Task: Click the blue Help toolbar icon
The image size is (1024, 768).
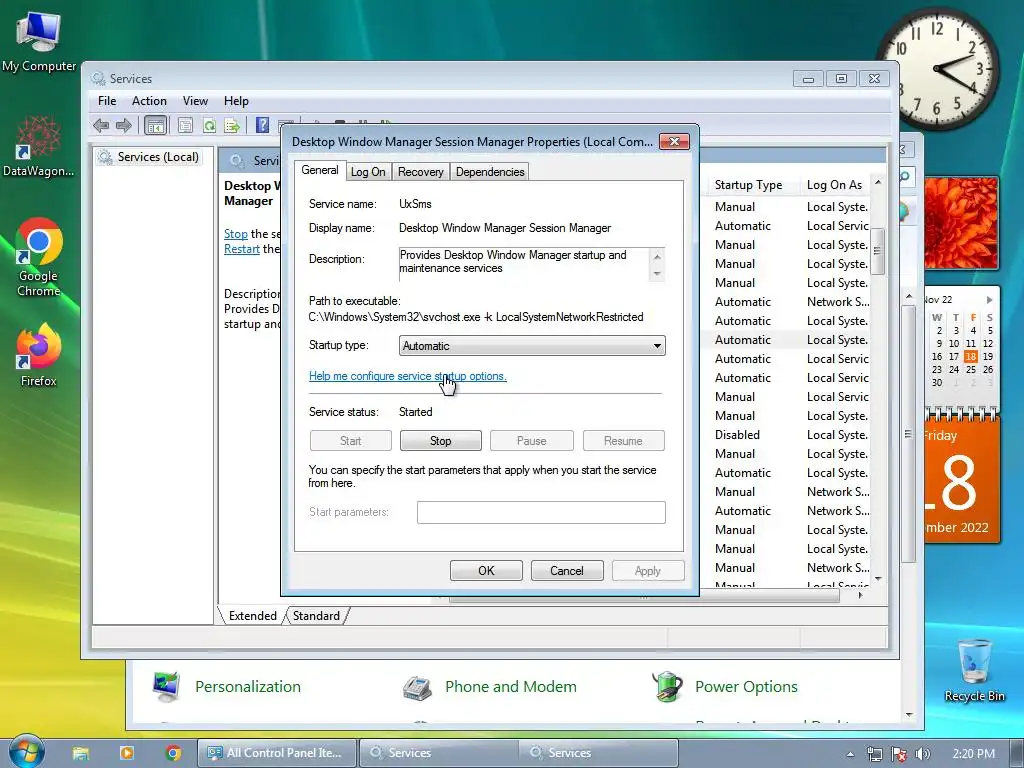Action: (x=262, y=125)
